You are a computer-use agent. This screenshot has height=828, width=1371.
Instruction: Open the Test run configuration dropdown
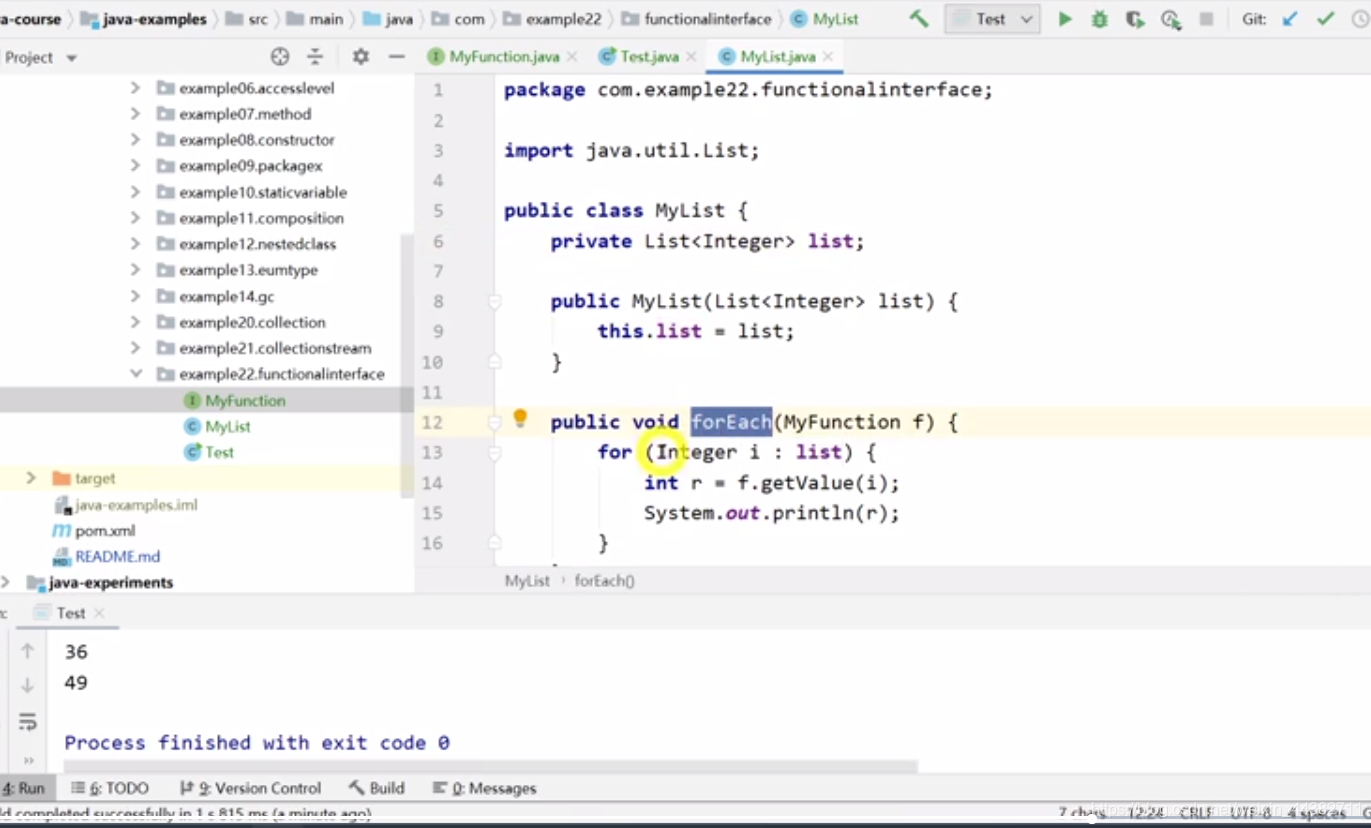pos(991,19)
